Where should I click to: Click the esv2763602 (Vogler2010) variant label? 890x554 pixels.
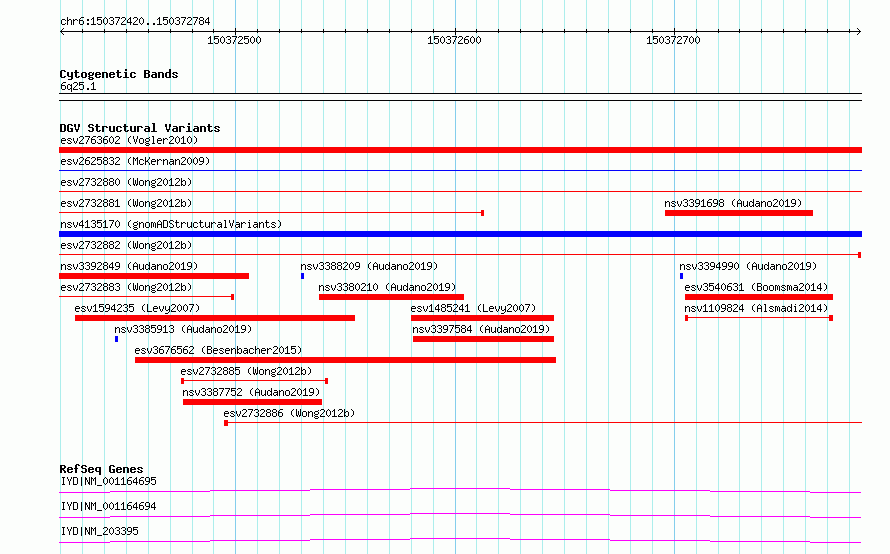(129, 140)
